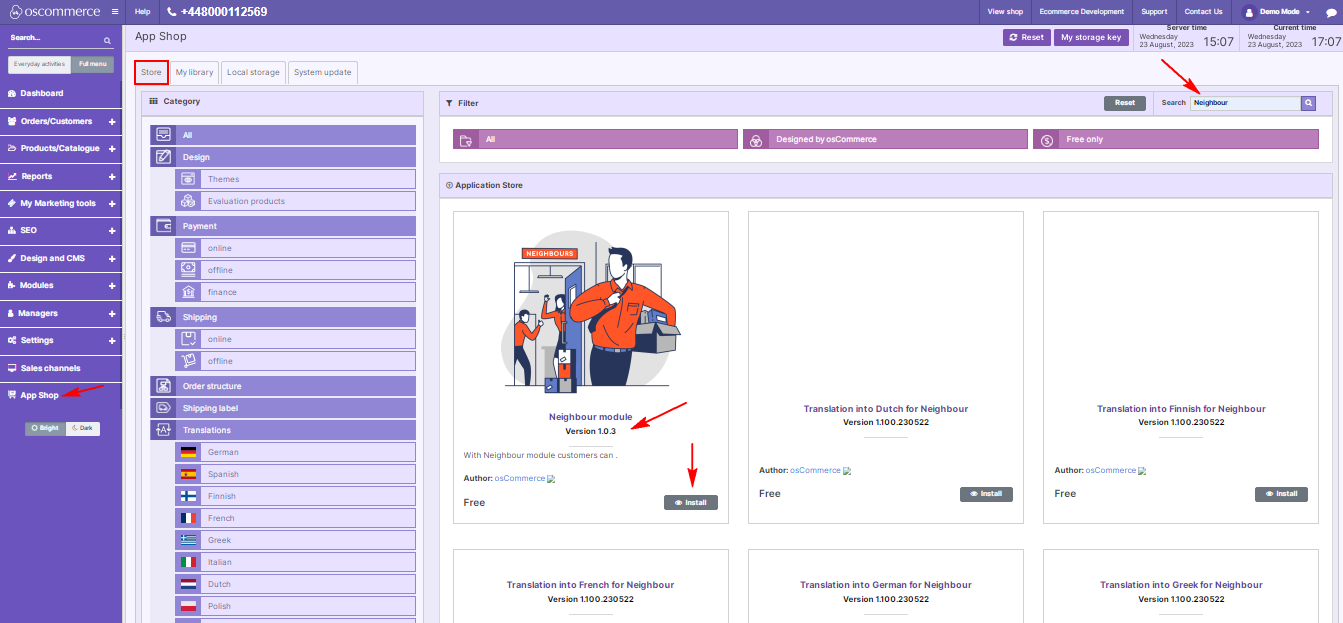
Task: Open the Order structure category icon
Action: (163, 386)
